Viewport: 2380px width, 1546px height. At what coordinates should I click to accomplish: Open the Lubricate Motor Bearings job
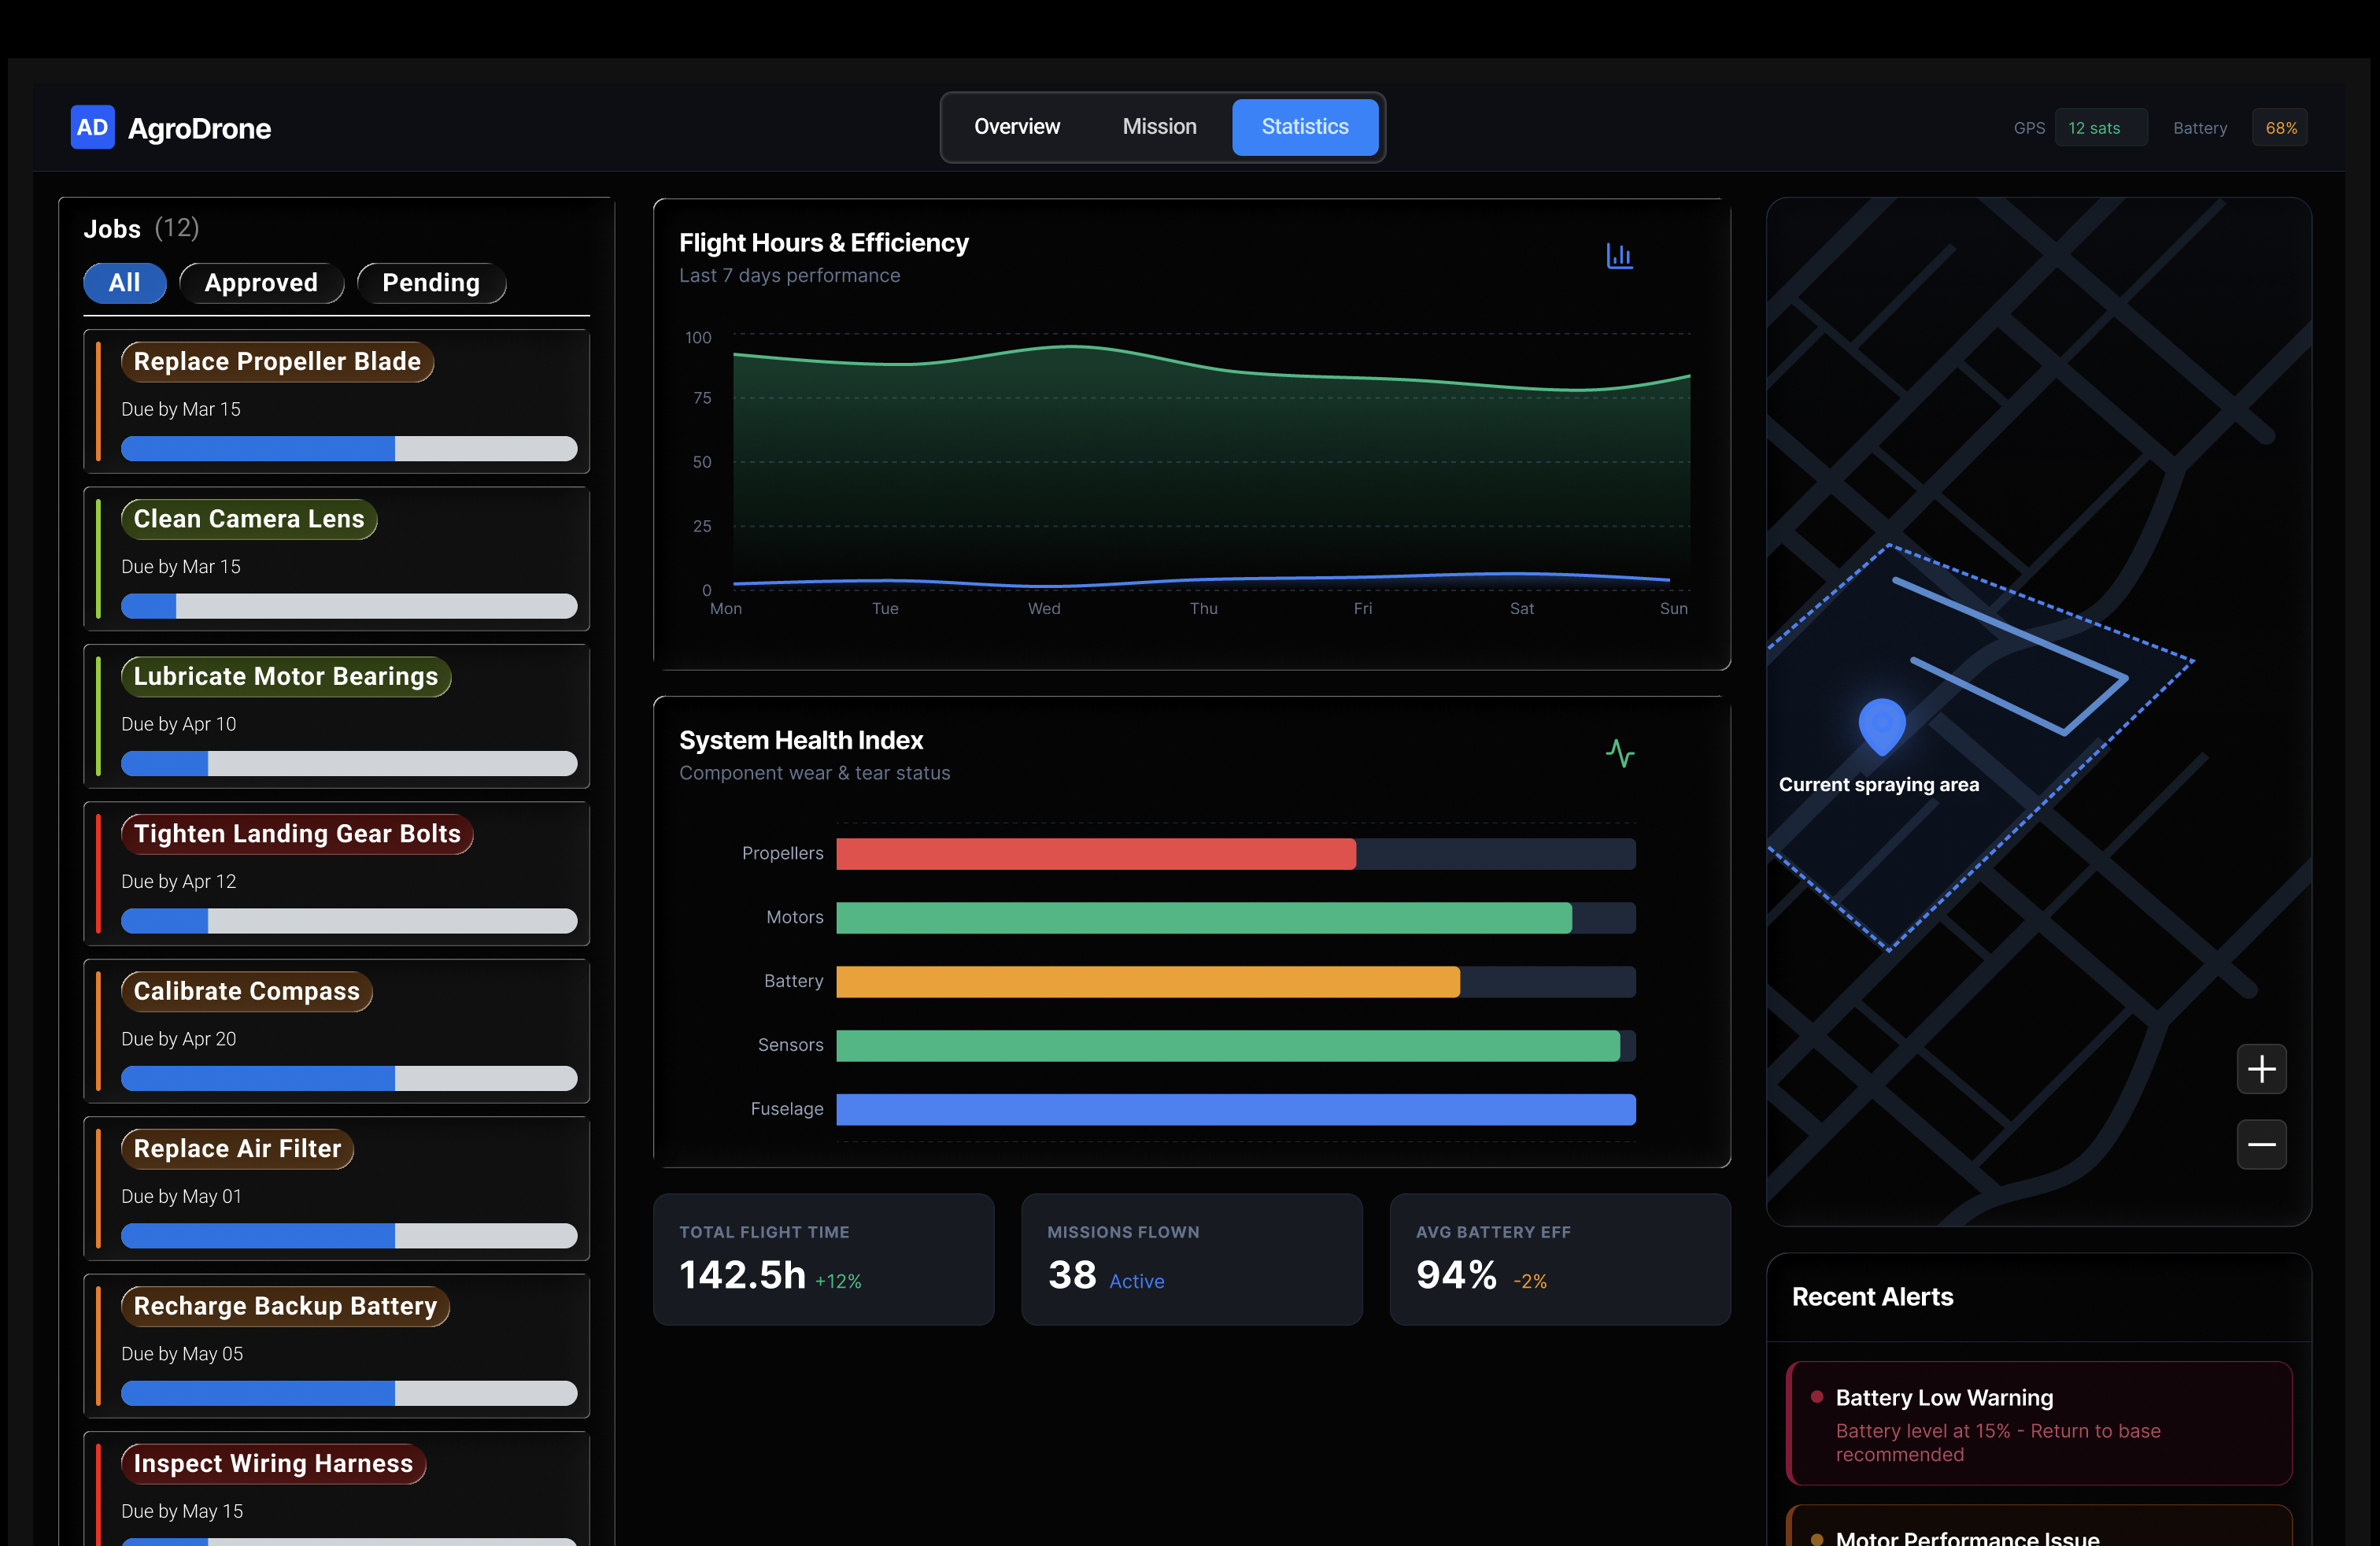coord(336,716)
